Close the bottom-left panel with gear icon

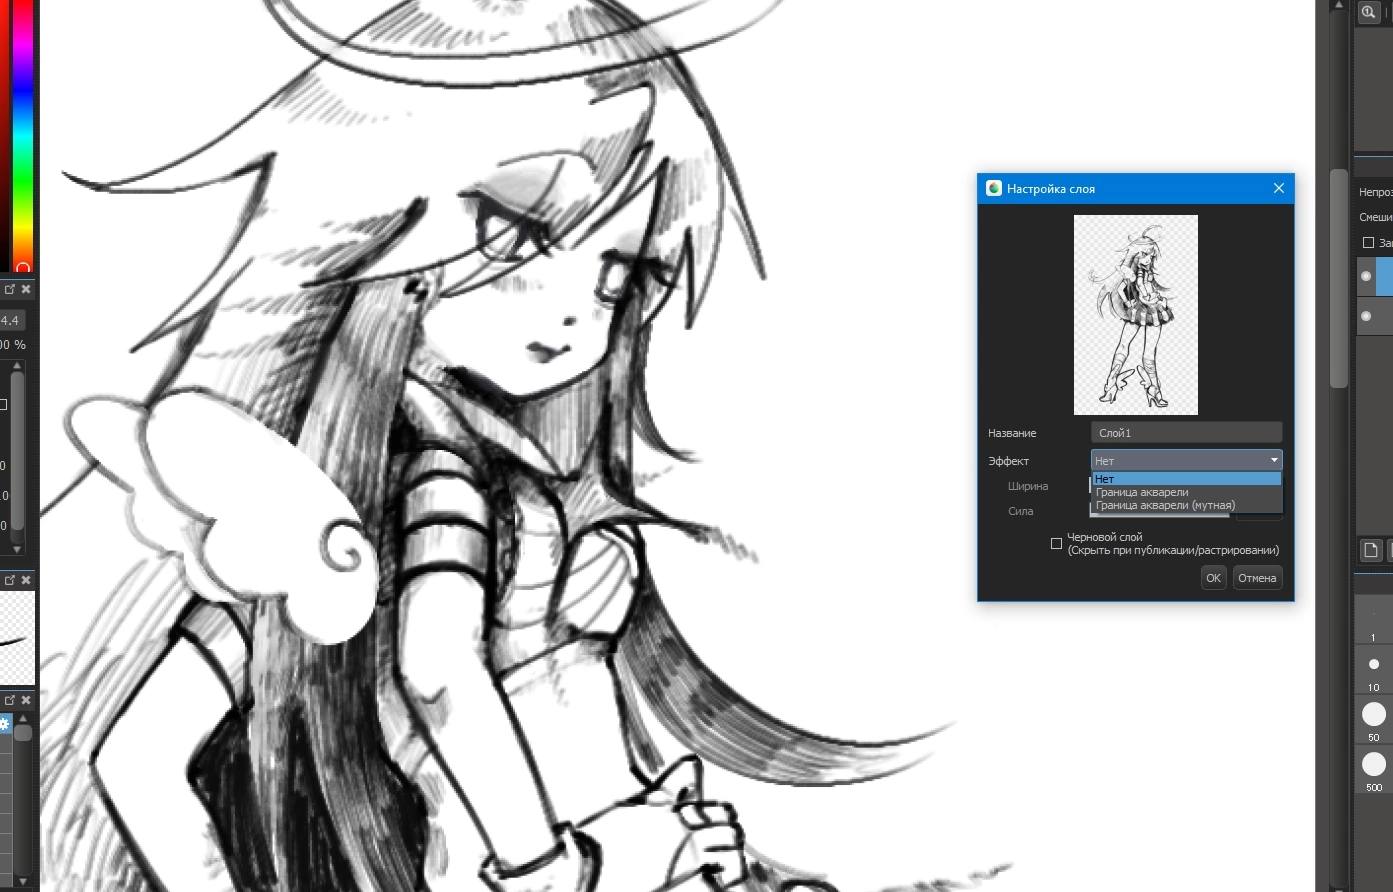(26, 700)
